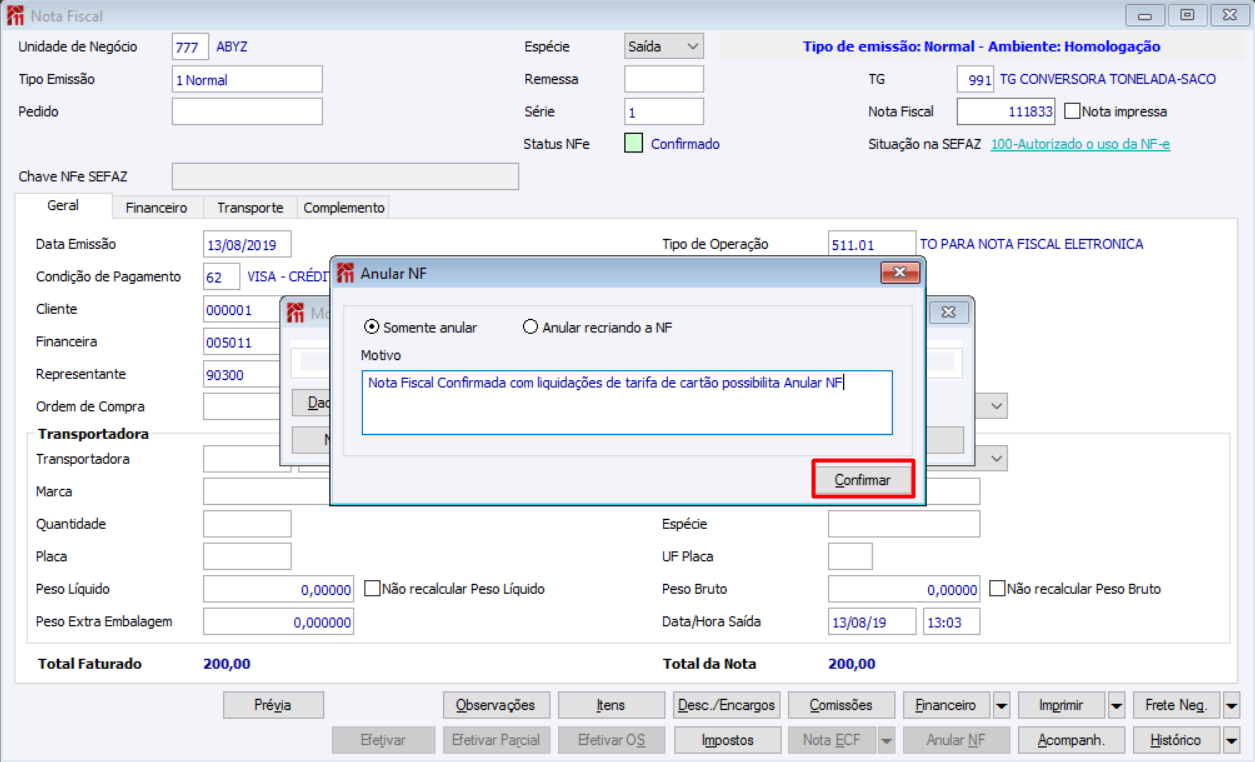
Task: Toggle Não recalcular Peso Líquido checkbox
Action: coord(374,588)
